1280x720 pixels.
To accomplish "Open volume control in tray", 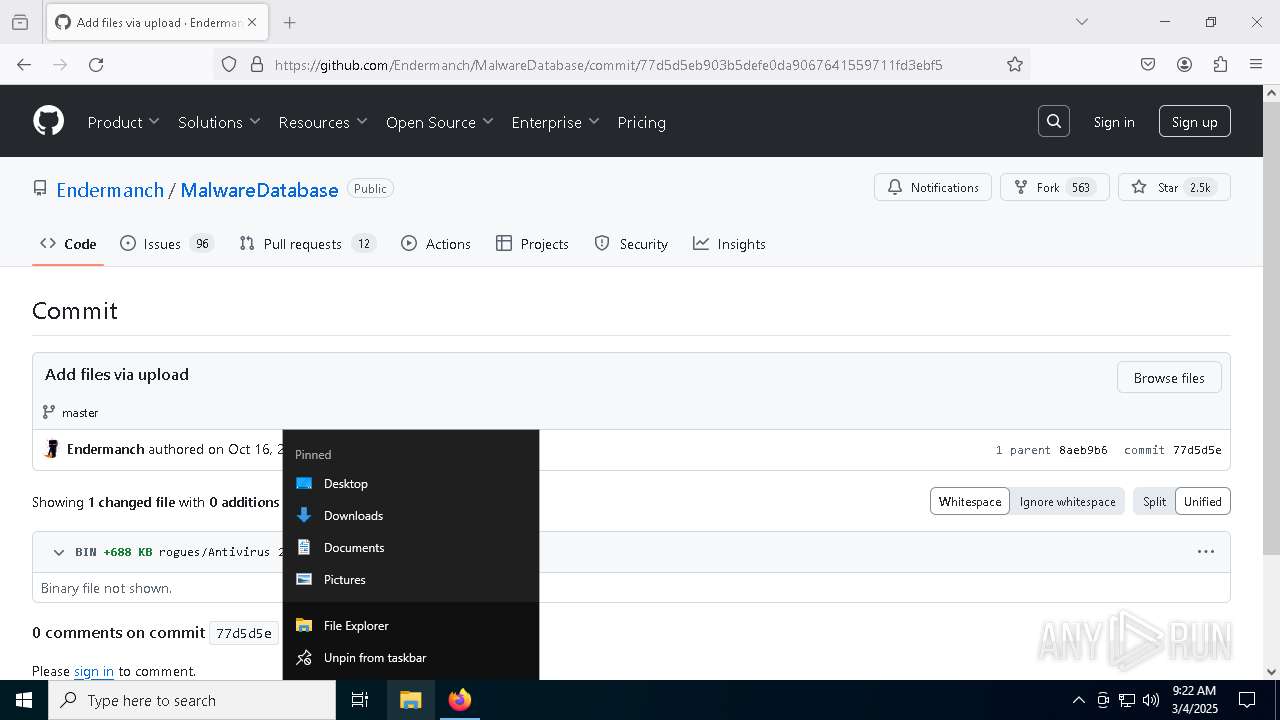I will click(x=1151, y=700).
